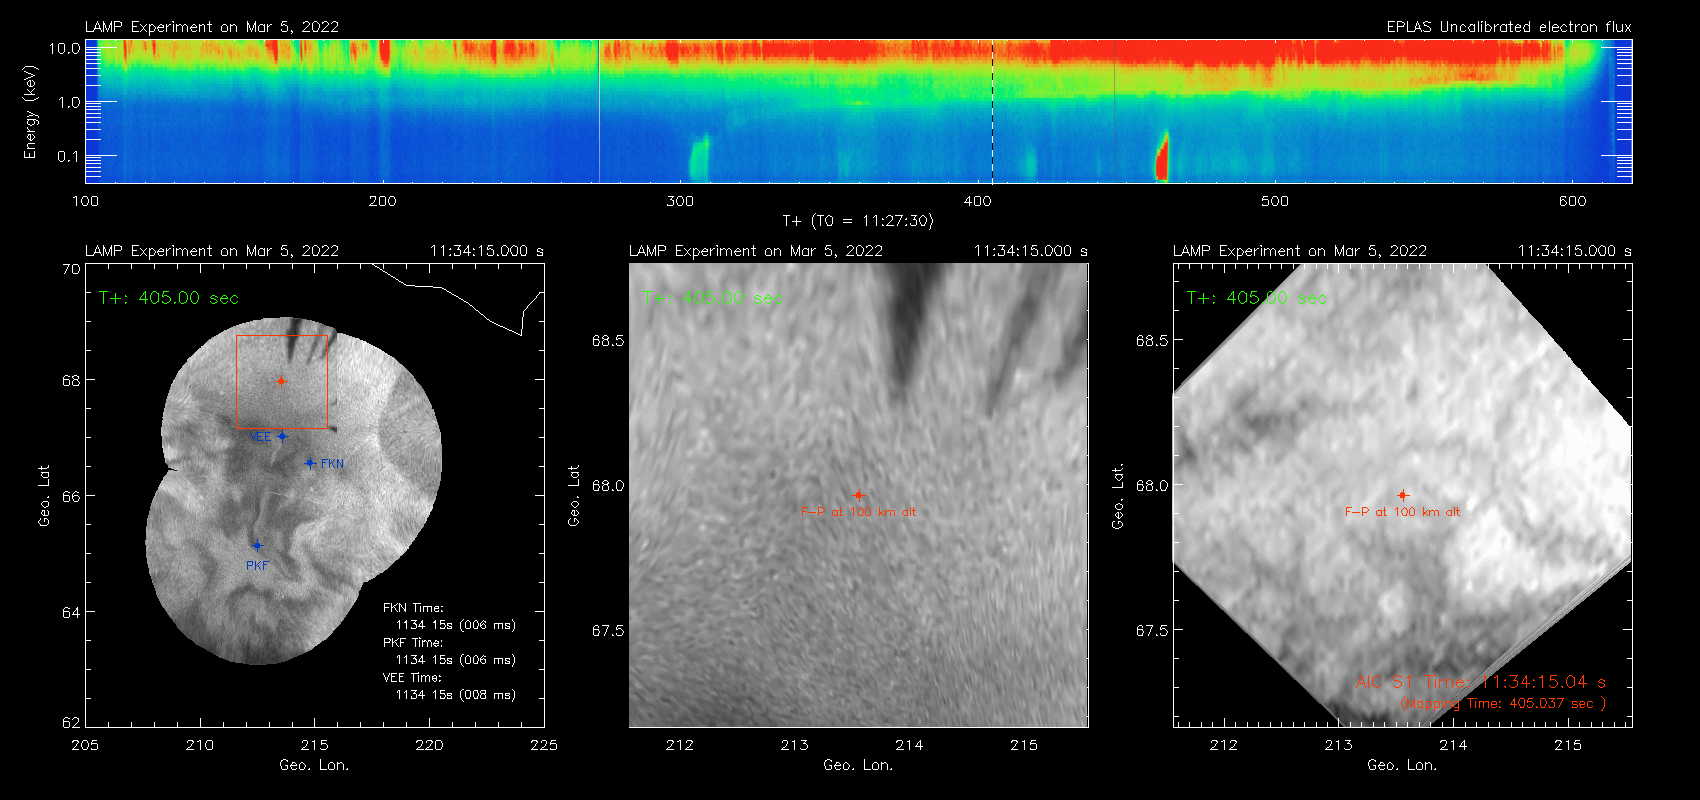Click the F-P at 100 km alt label in middle panel
The height and width of the screenshot is (800, 1700).
(x=858, y=512)
